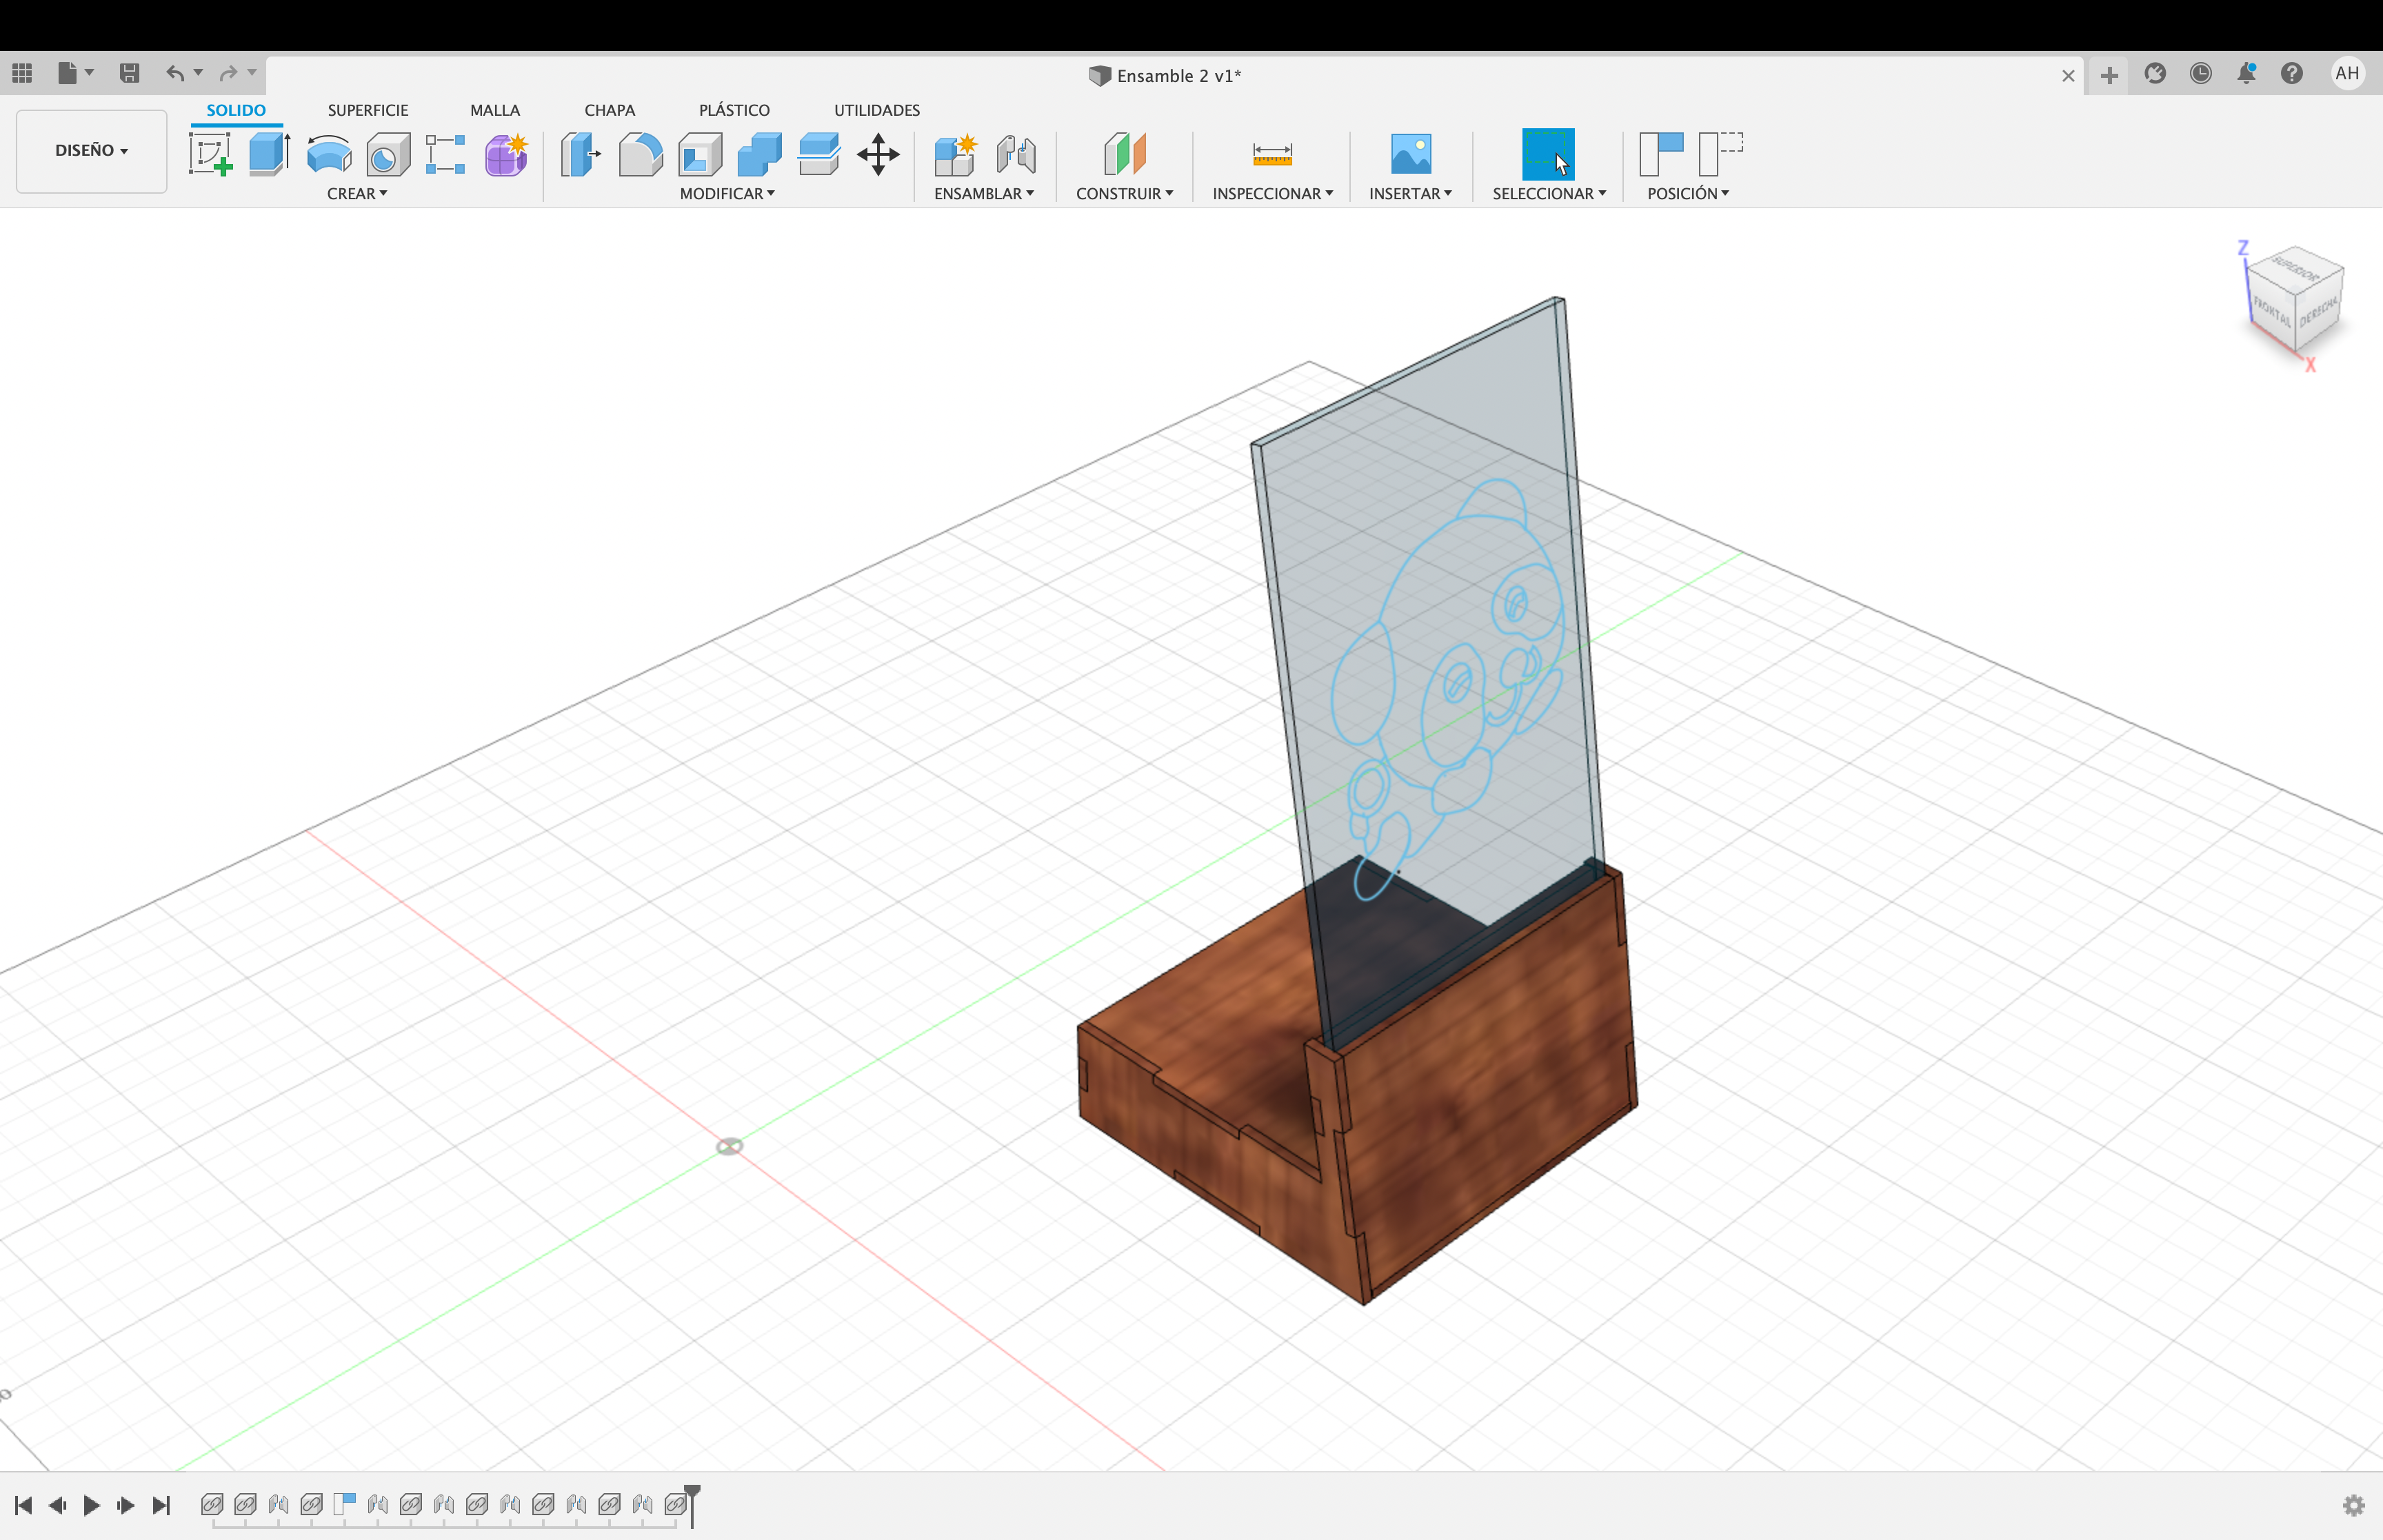2383x1540 pixels.
Task: Select the purple Create Form tool
Action: [x=507, y=154]
